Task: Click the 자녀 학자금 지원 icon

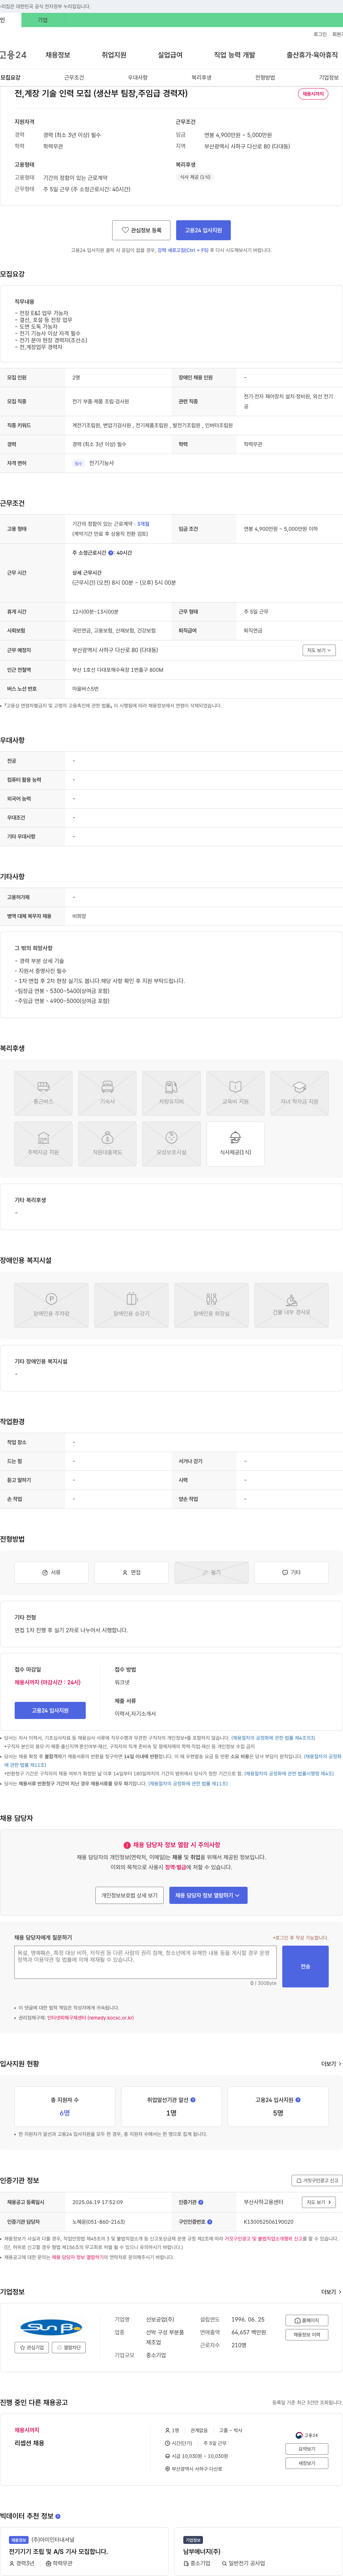Action: pos(299,1093)
